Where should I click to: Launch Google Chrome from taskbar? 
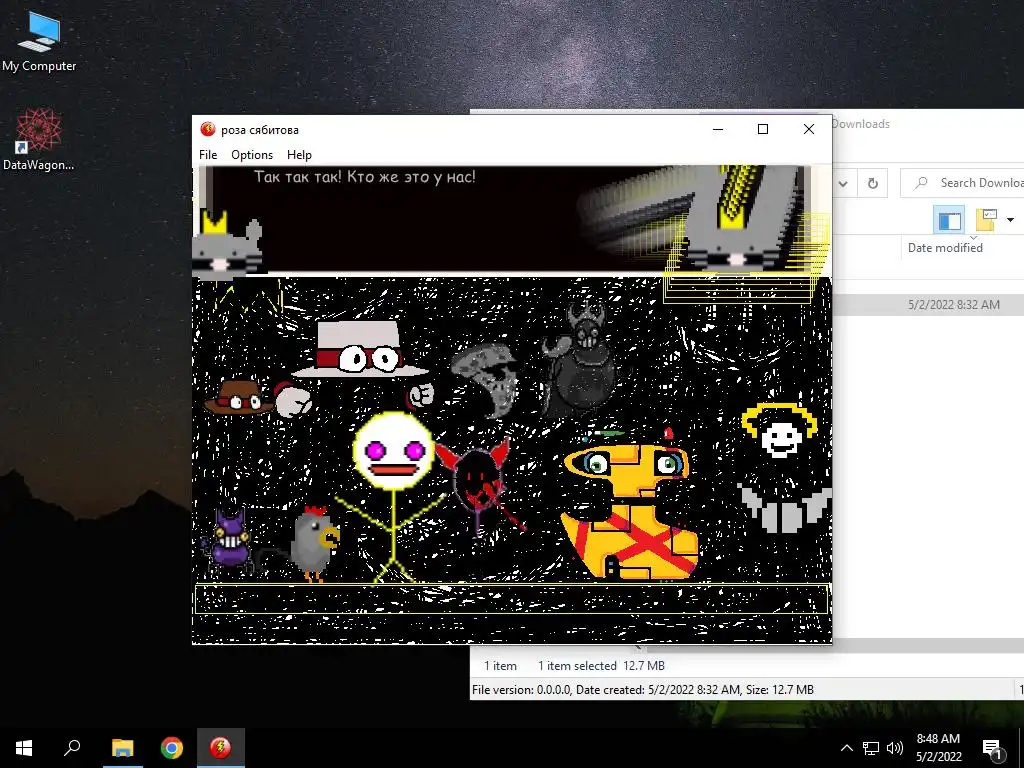(172, 748)
